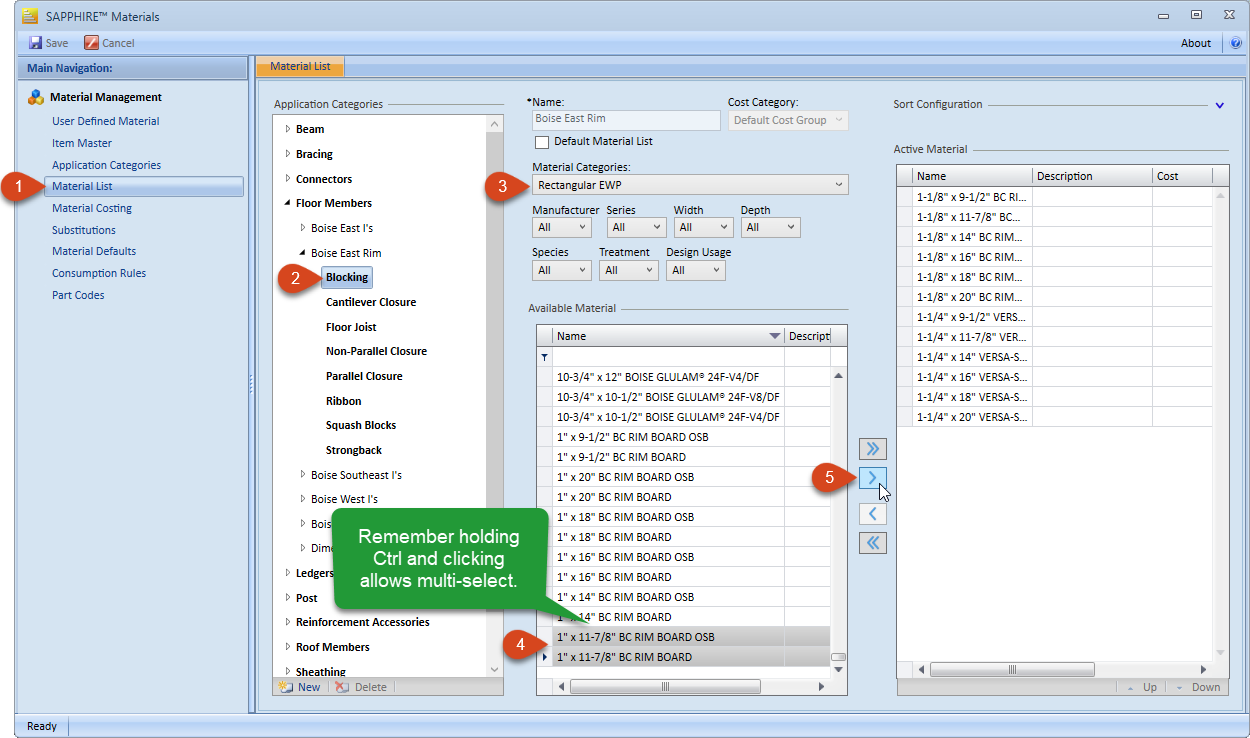Open the Series filter dropdown
The image size is (1250, 738).
click(x=634, y=228)
